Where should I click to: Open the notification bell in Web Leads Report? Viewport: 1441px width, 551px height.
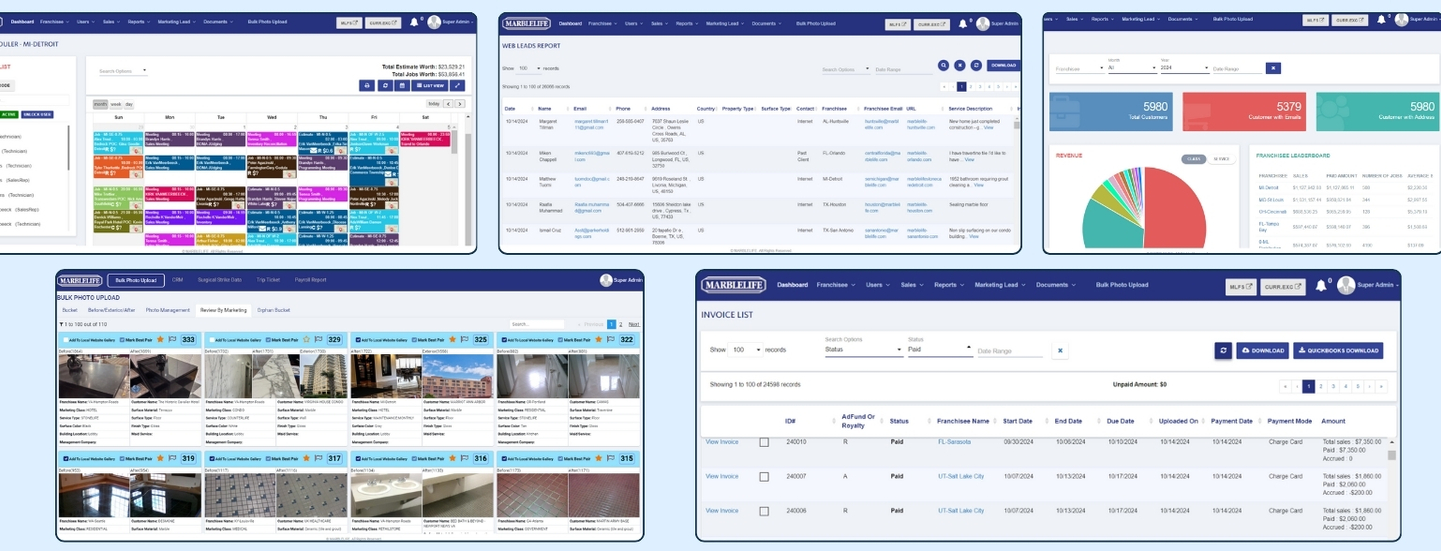point(963,23)
